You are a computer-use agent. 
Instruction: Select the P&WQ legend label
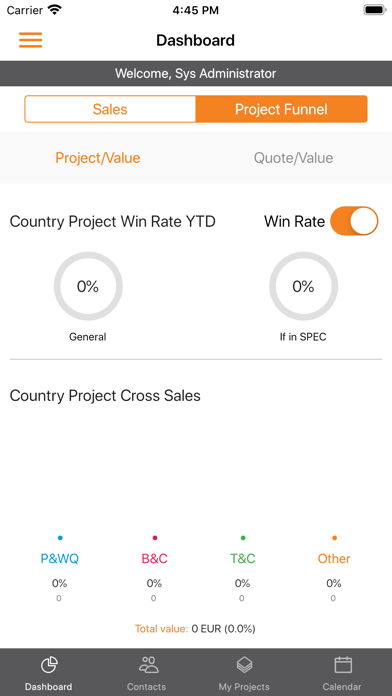(x=59, y=558)
